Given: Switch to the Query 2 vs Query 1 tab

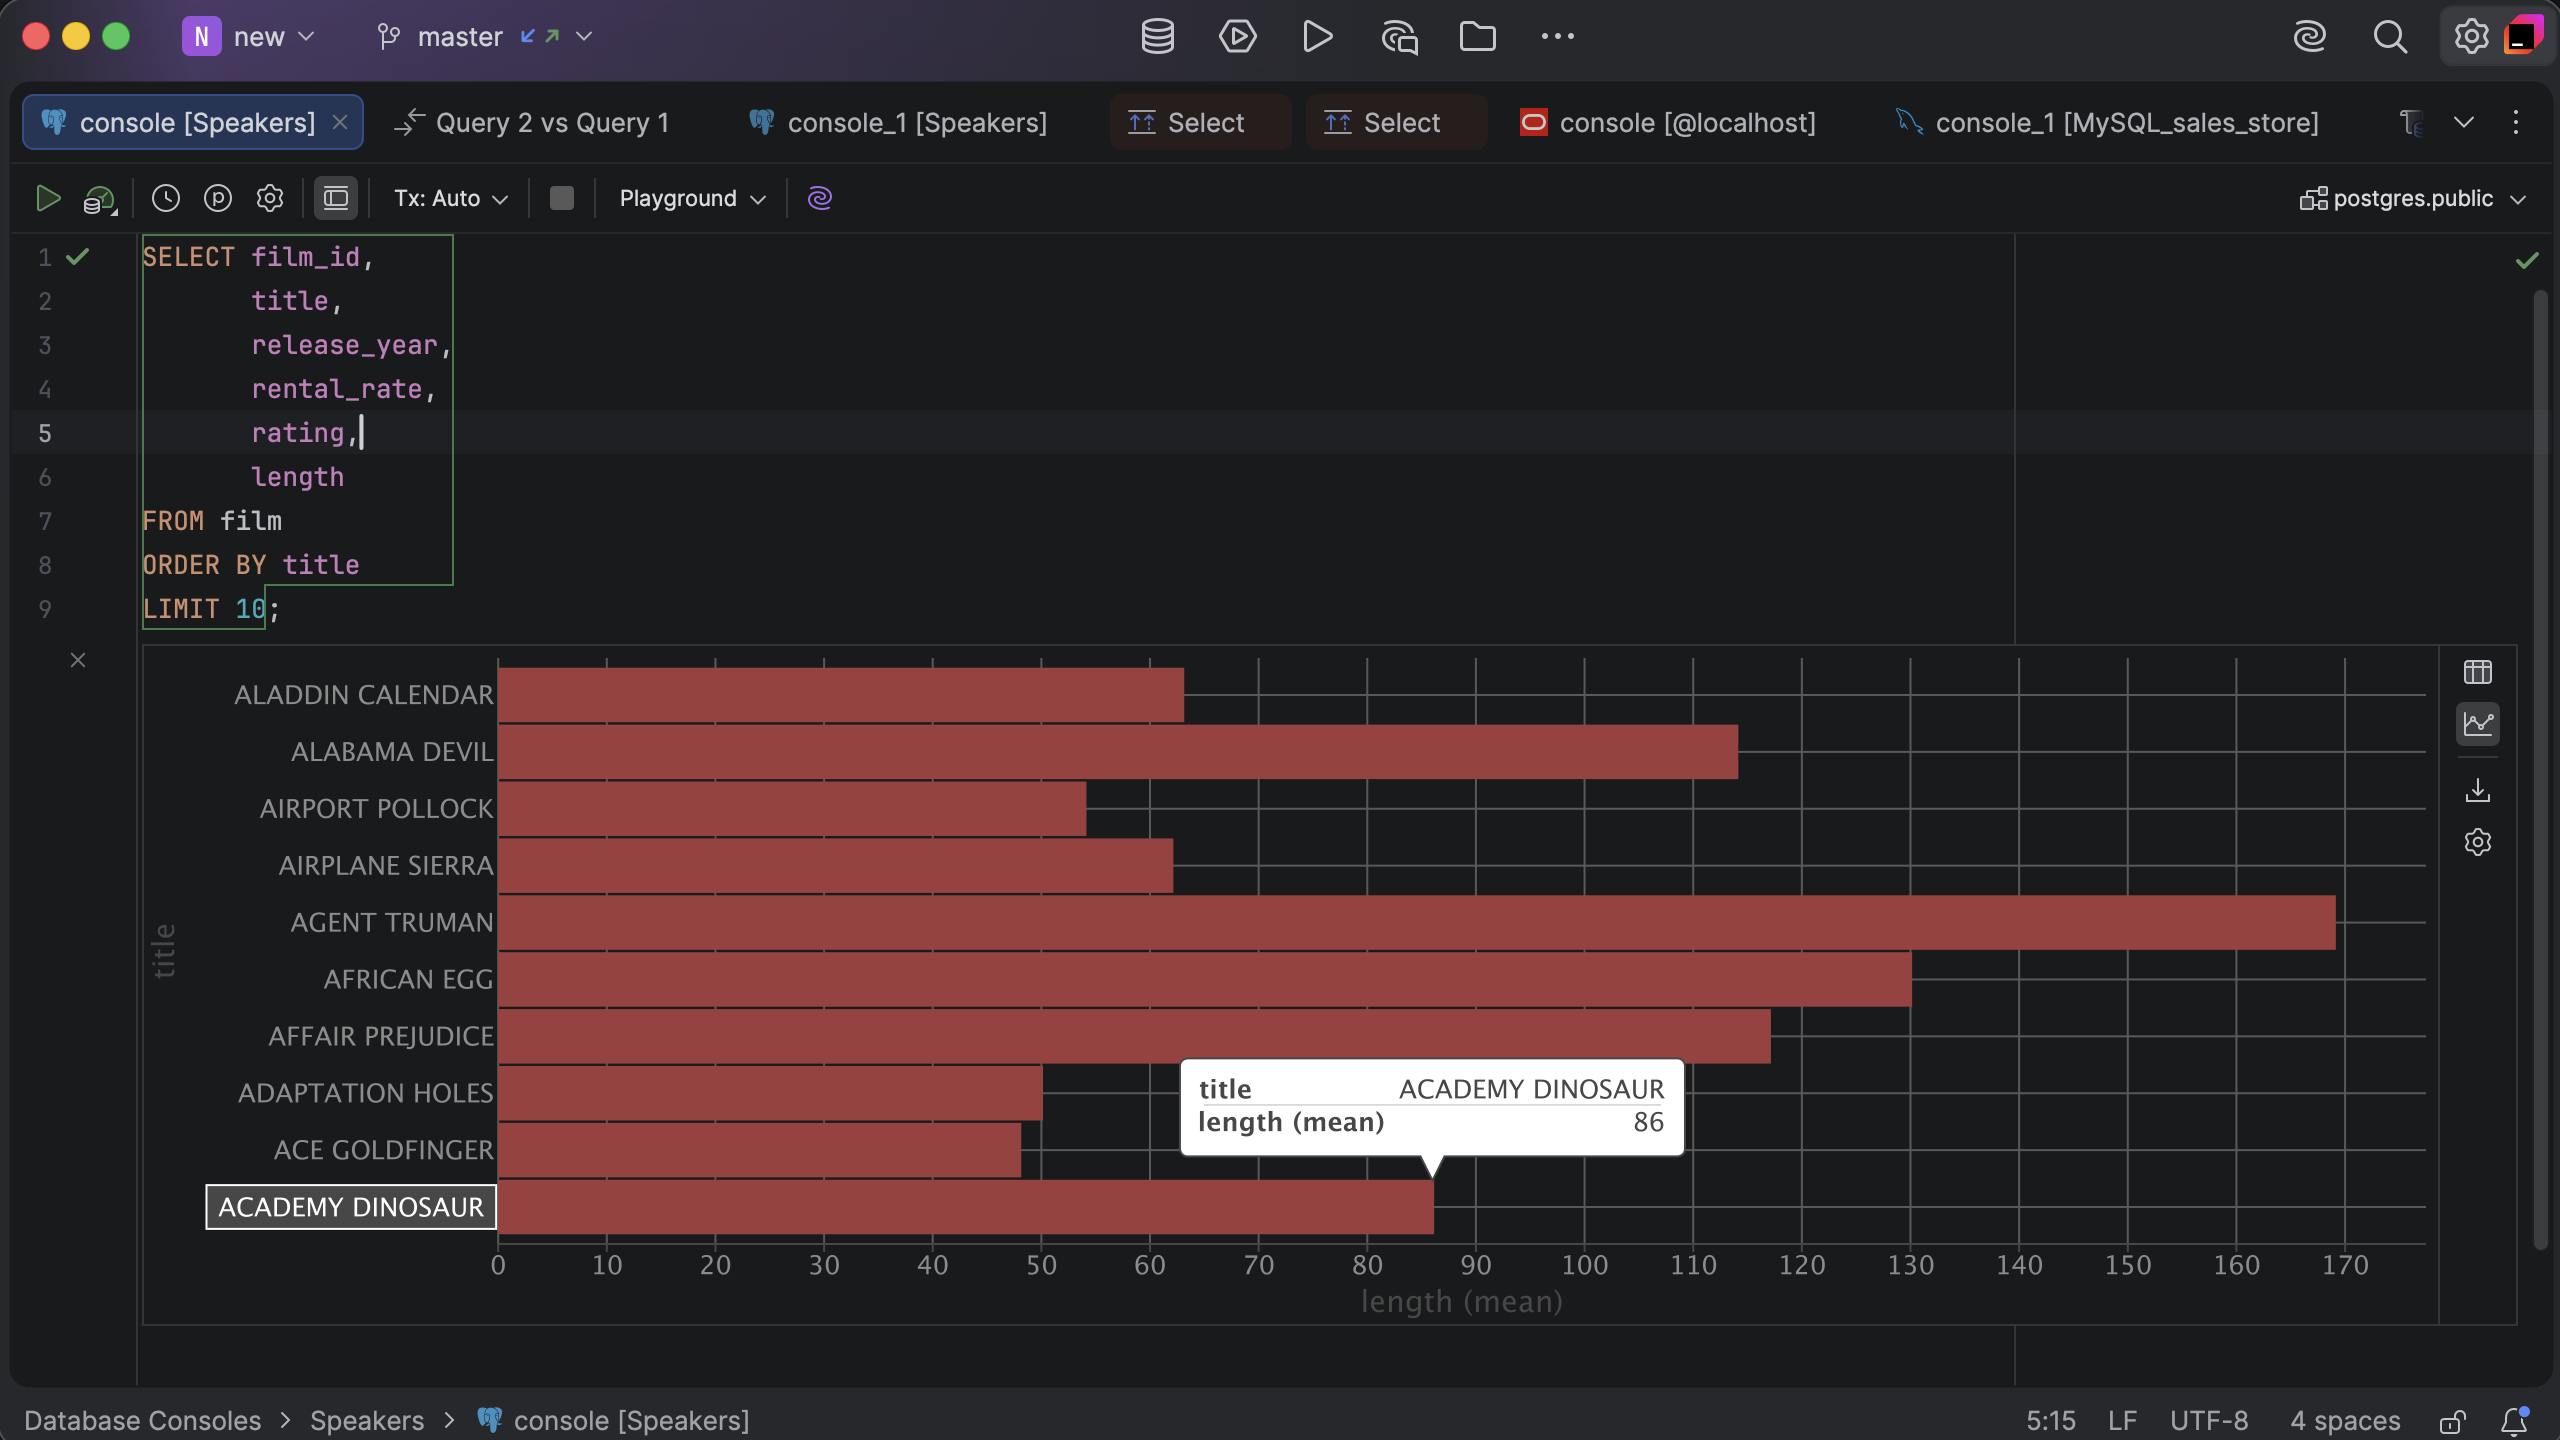Looking at the screenshot, I should (x=532, y=123).
